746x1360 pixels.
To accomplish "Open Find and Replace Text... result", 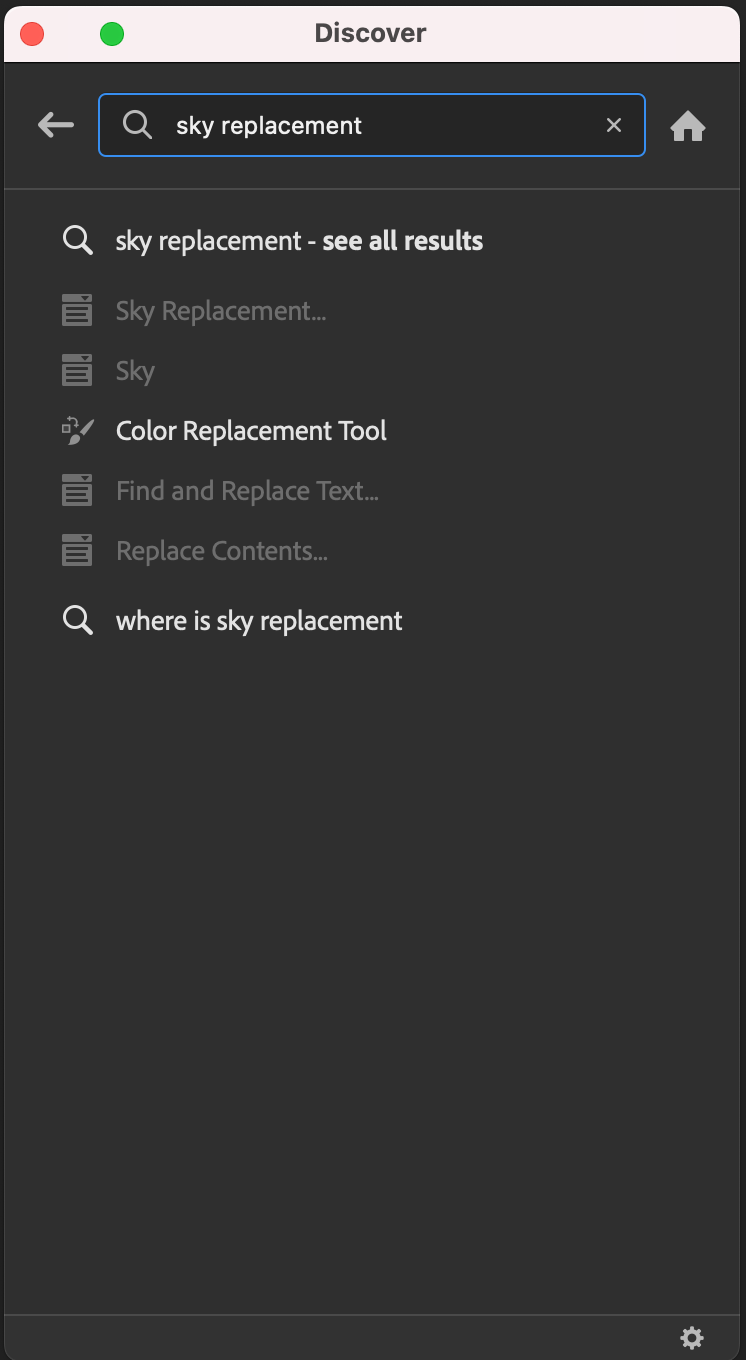I will [x=247, y=491].
